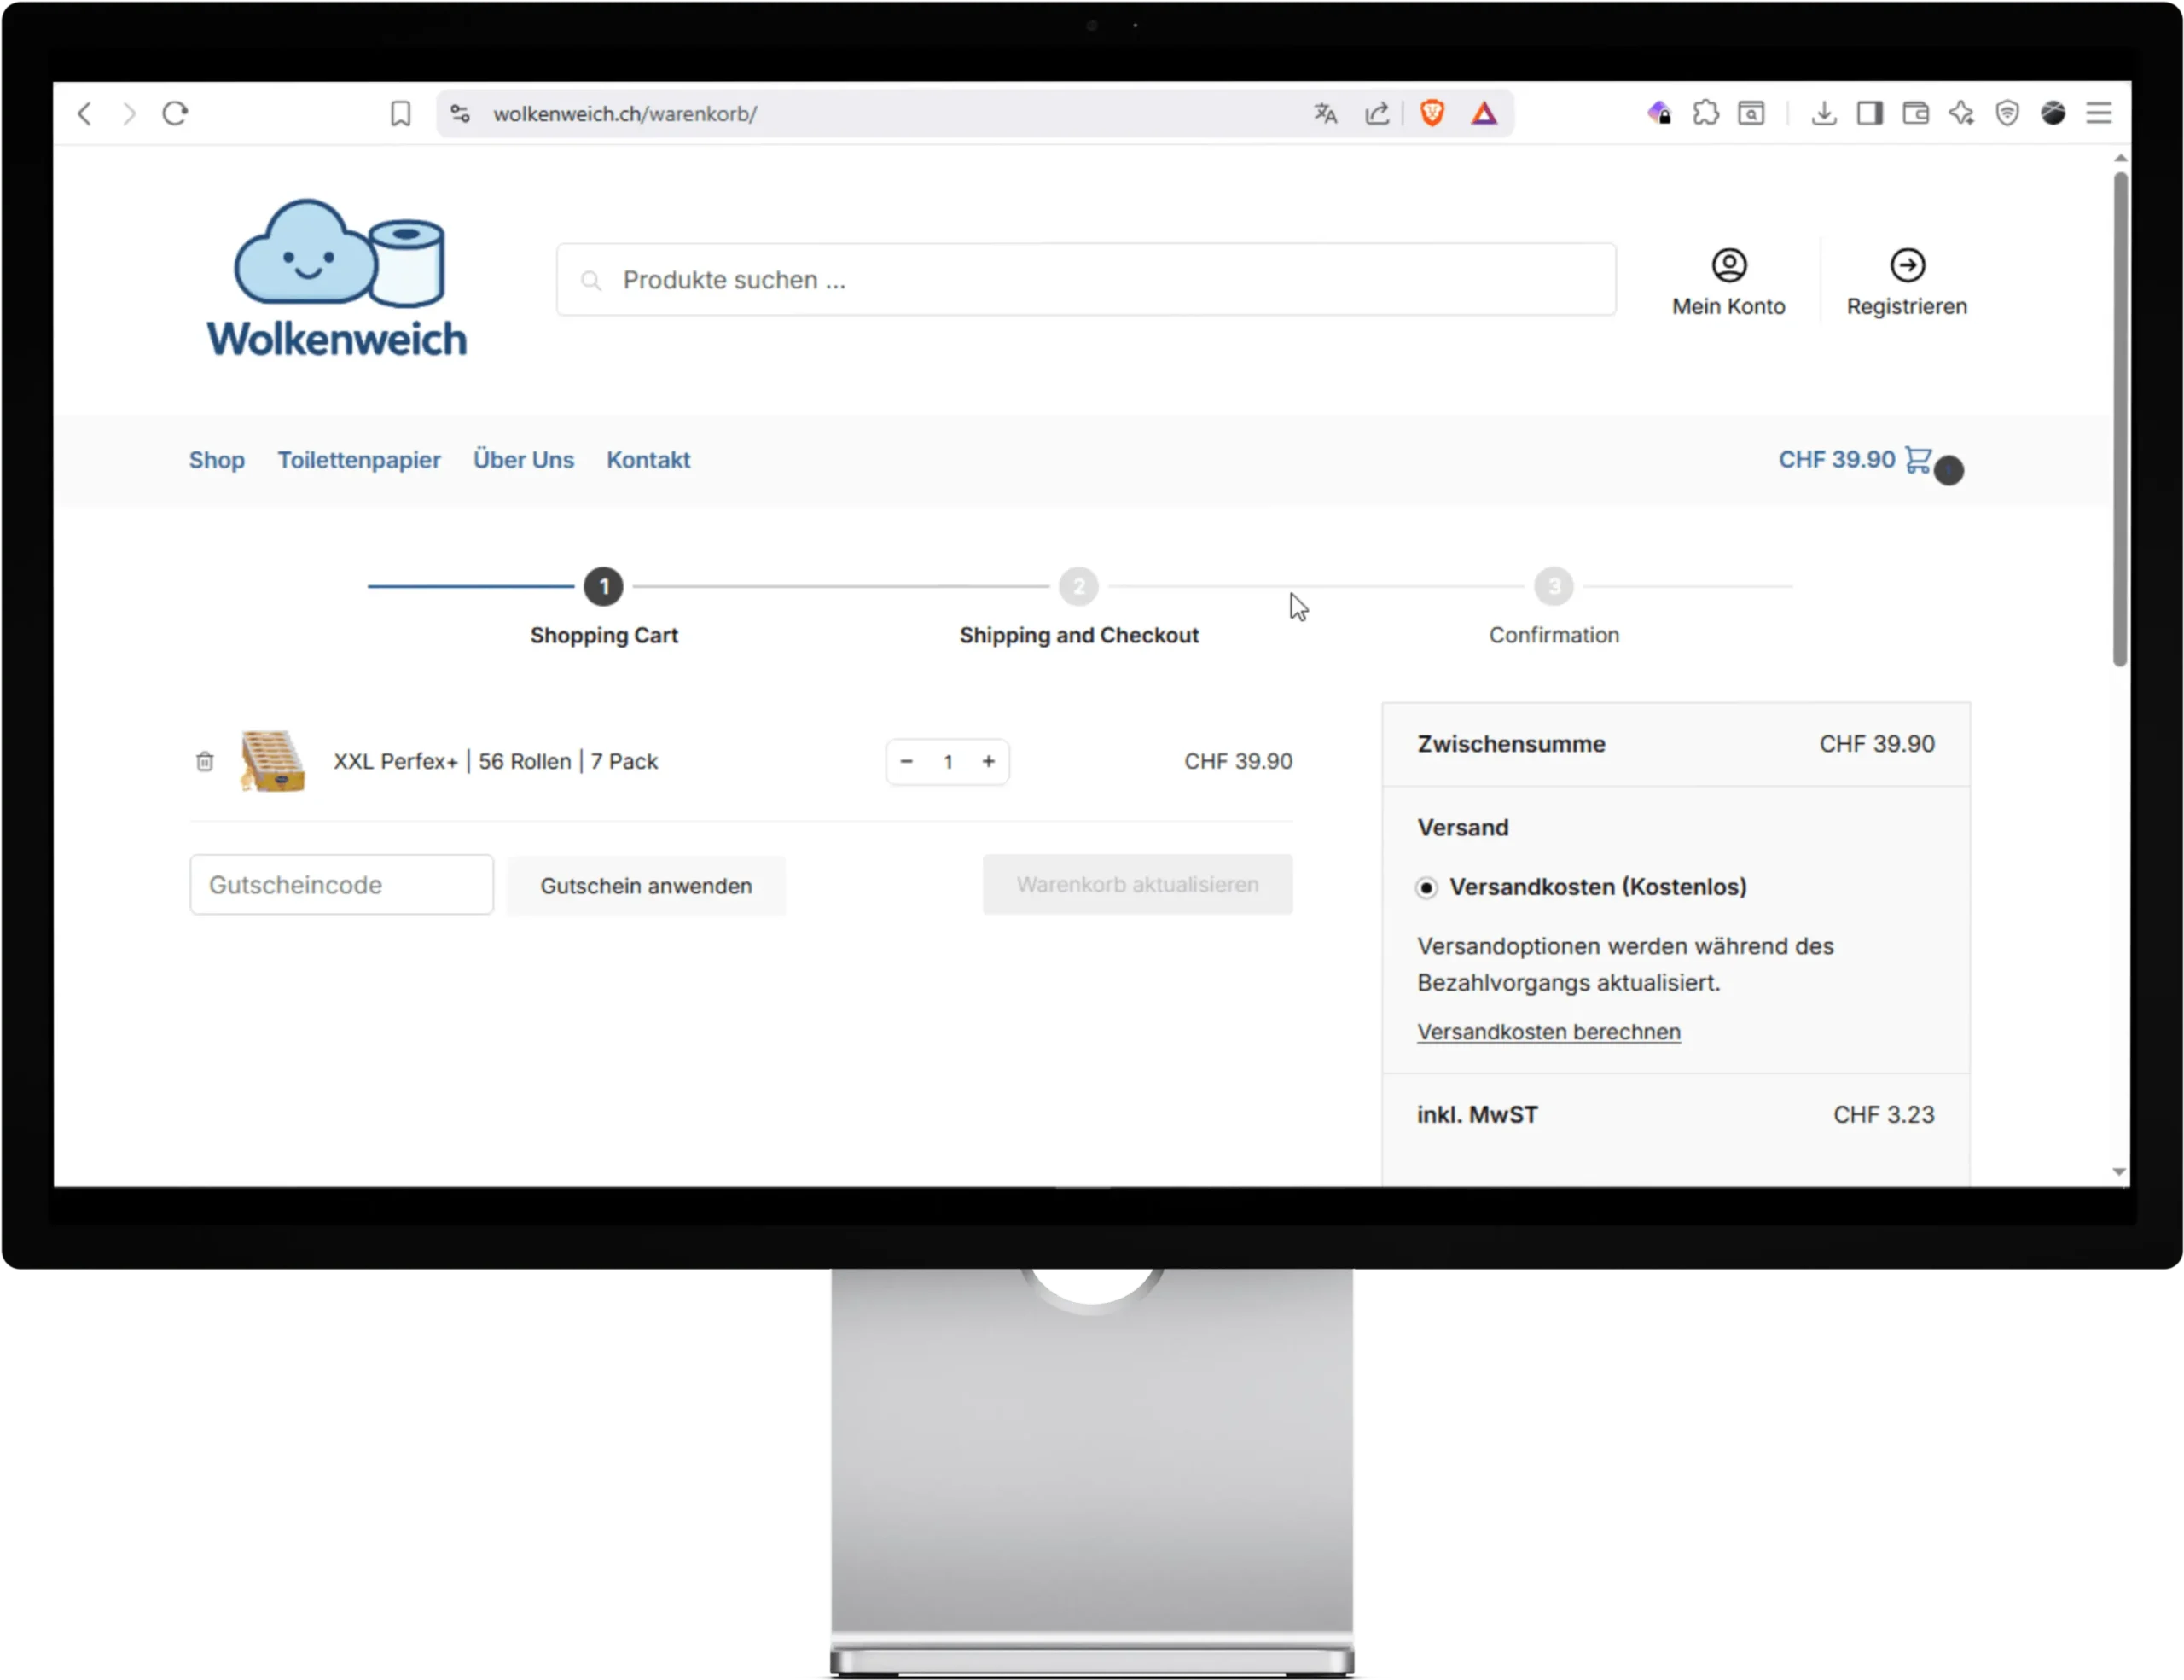This screenshot has width=2184, height=1680.
Task: Select the Versandkosten (Kostenlos) radio button
Action: click(1426, 888)
